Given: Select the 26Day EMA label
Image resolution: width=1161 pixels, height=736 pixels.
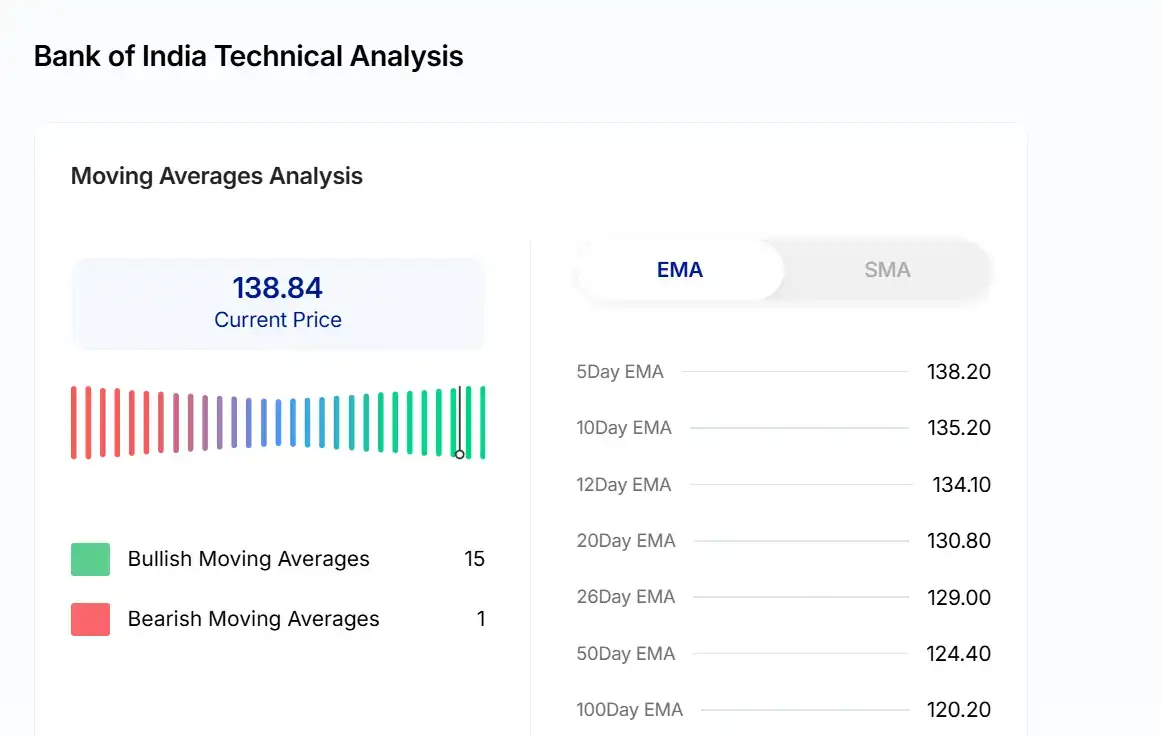Looking at the screenshot, I should (x=626, y=597).
